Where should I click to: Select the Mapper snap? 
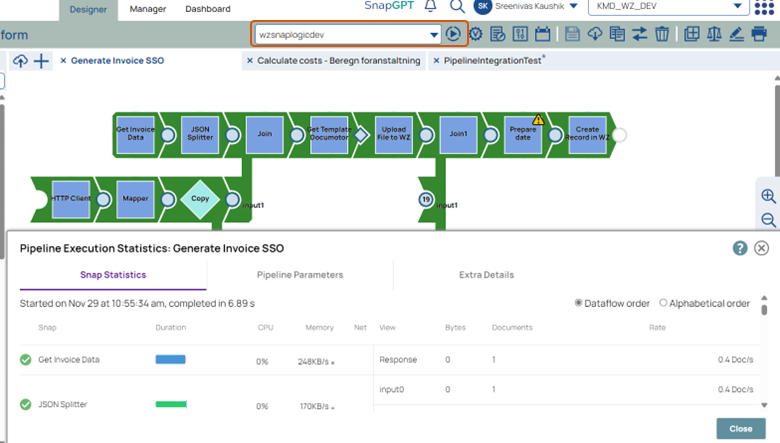pos(135,199)
